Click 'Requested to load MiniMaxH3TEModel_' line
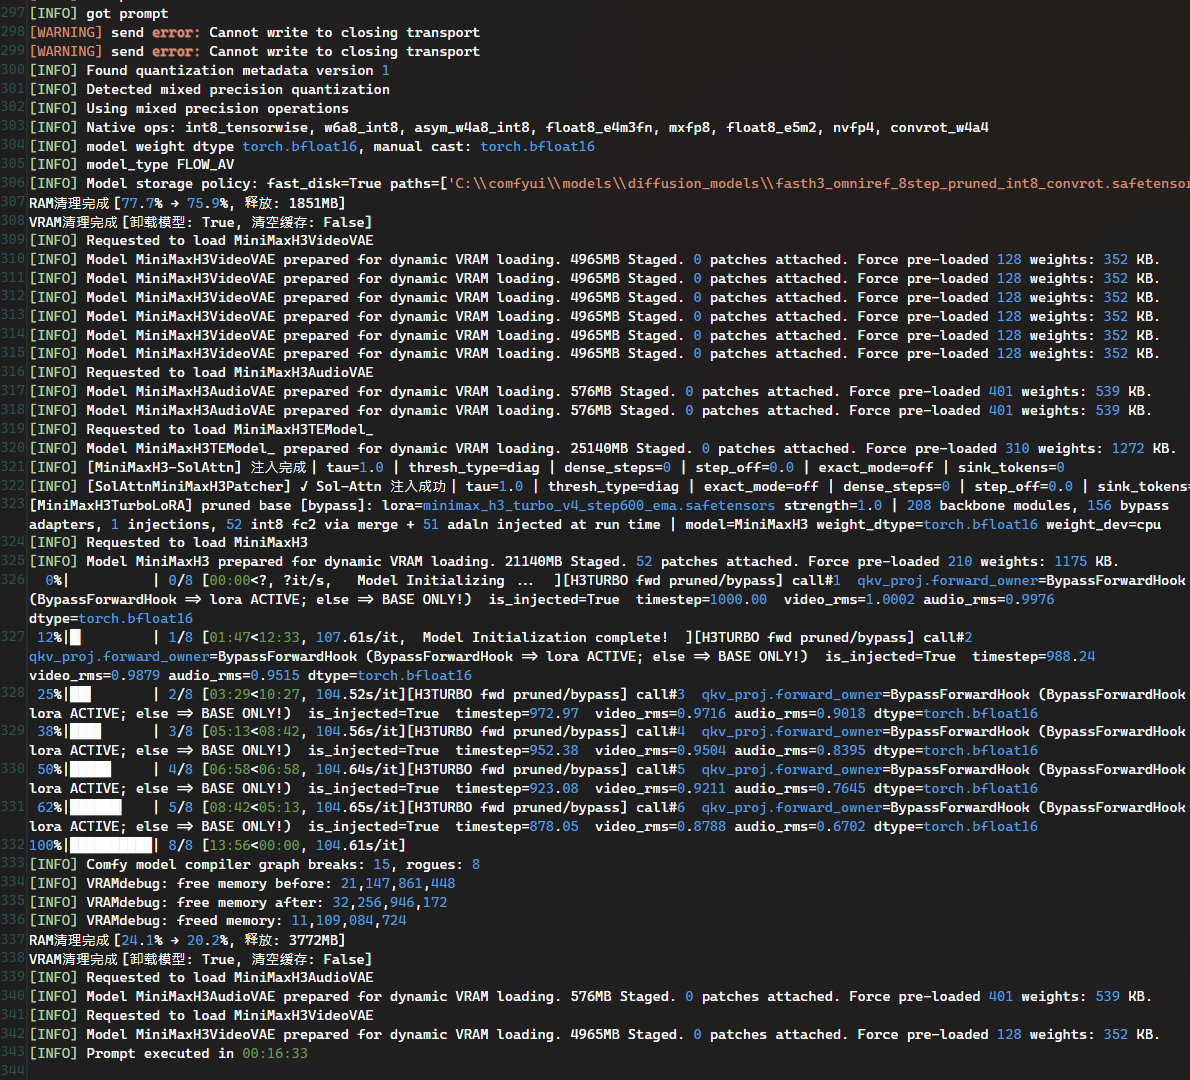 coord(201,430)
